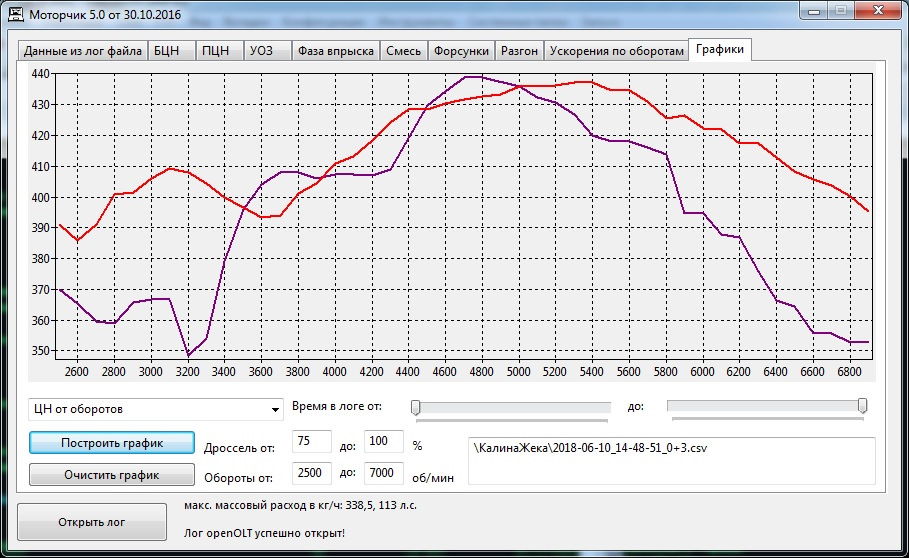Screen dimensions: 909x558
Task: Click the Дроссель до field with 100
Action: [x=383, y=442]
